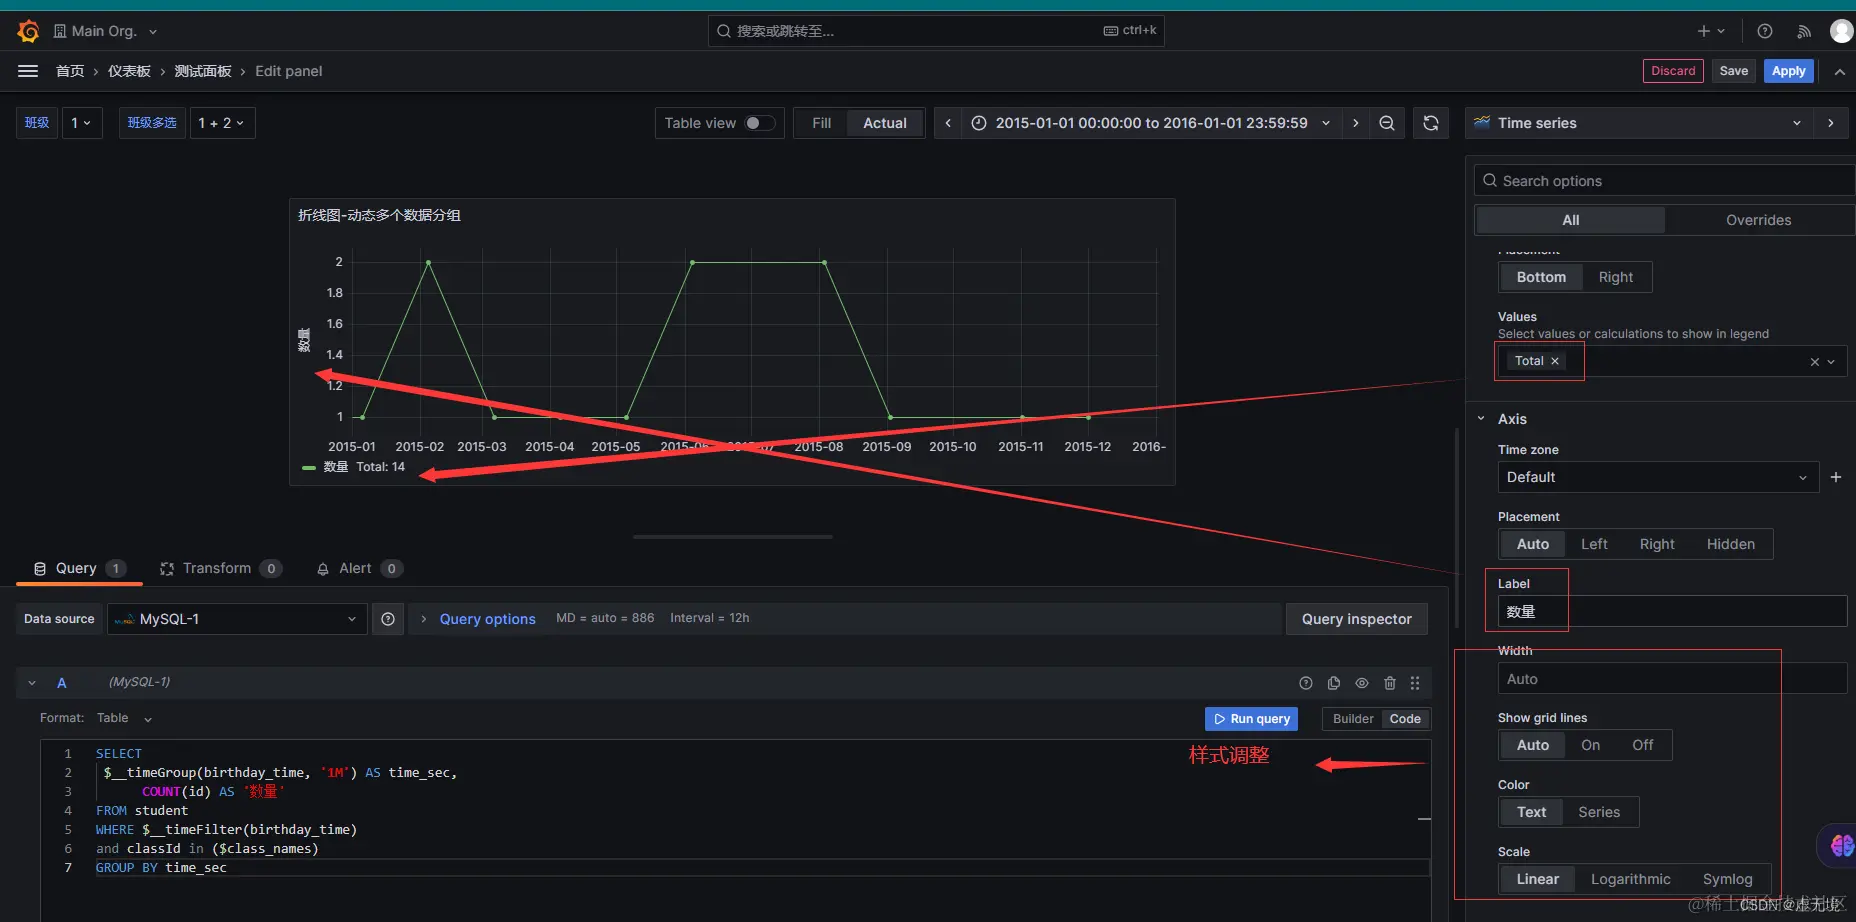The height and width of the screenshot is (922, 1856).
Task: Click the Apply button
Action: pyautogui.click(x=1789, y=71)
